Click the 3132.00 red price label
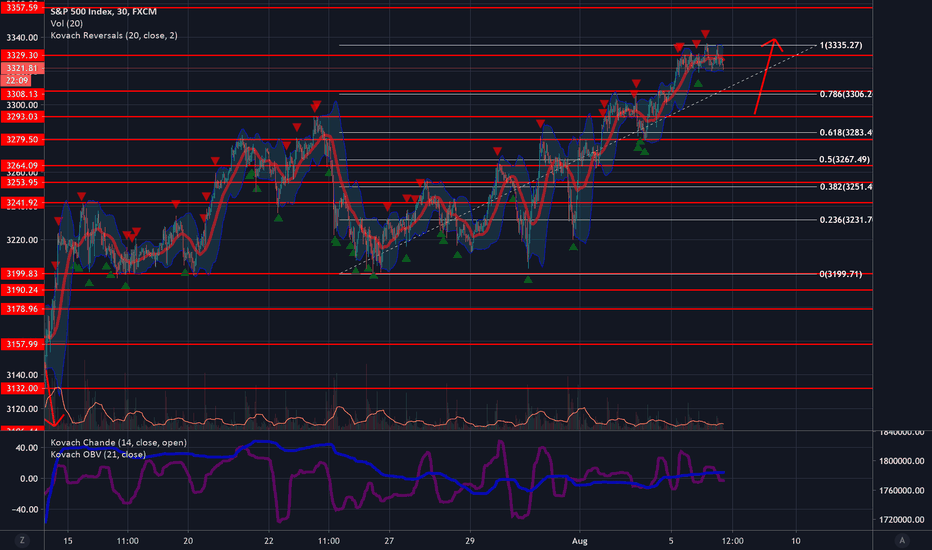Image resolution: width=932 pixels, height=550 pixels. [22, 388]
